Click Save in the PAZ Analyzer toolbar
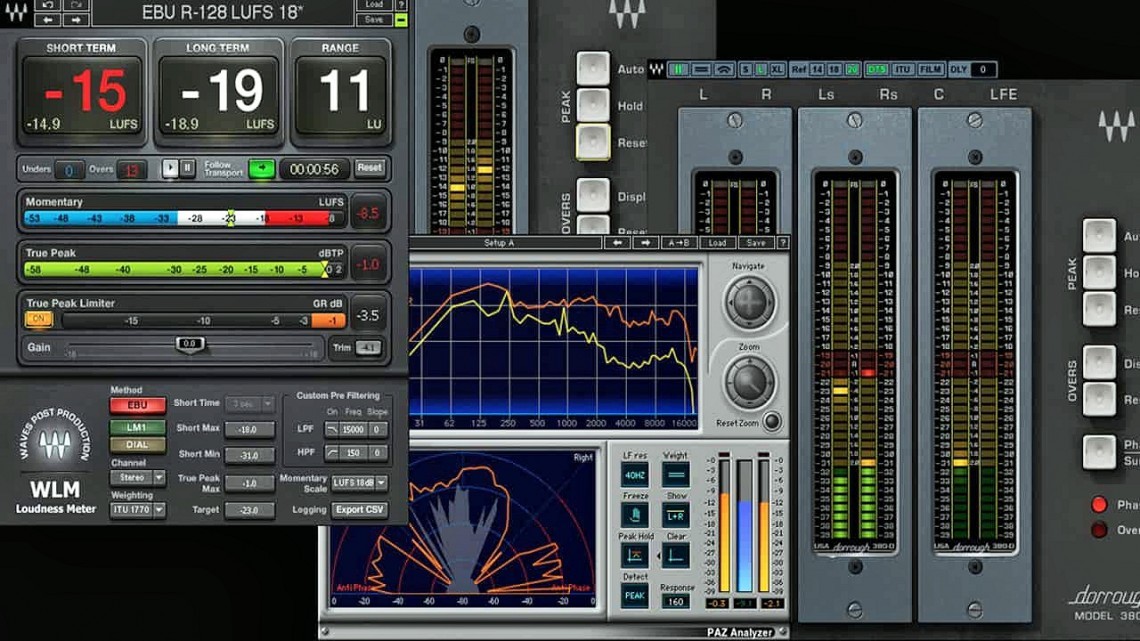 [x=755, y=243]
